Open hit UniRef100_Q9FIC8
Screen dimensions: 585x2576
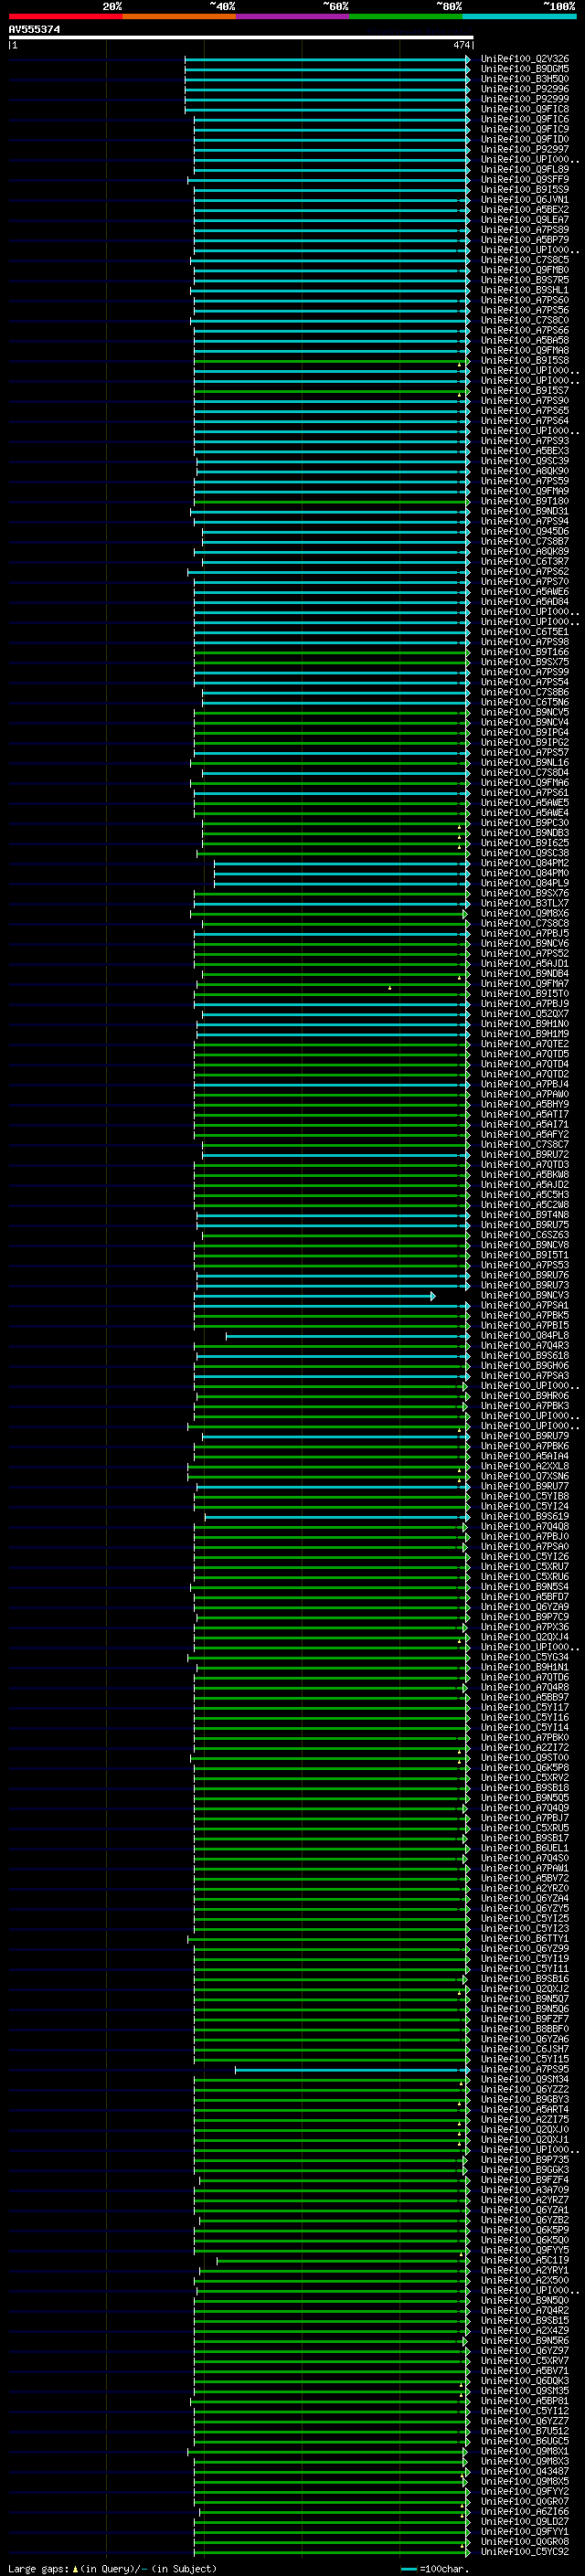[524, 109]
